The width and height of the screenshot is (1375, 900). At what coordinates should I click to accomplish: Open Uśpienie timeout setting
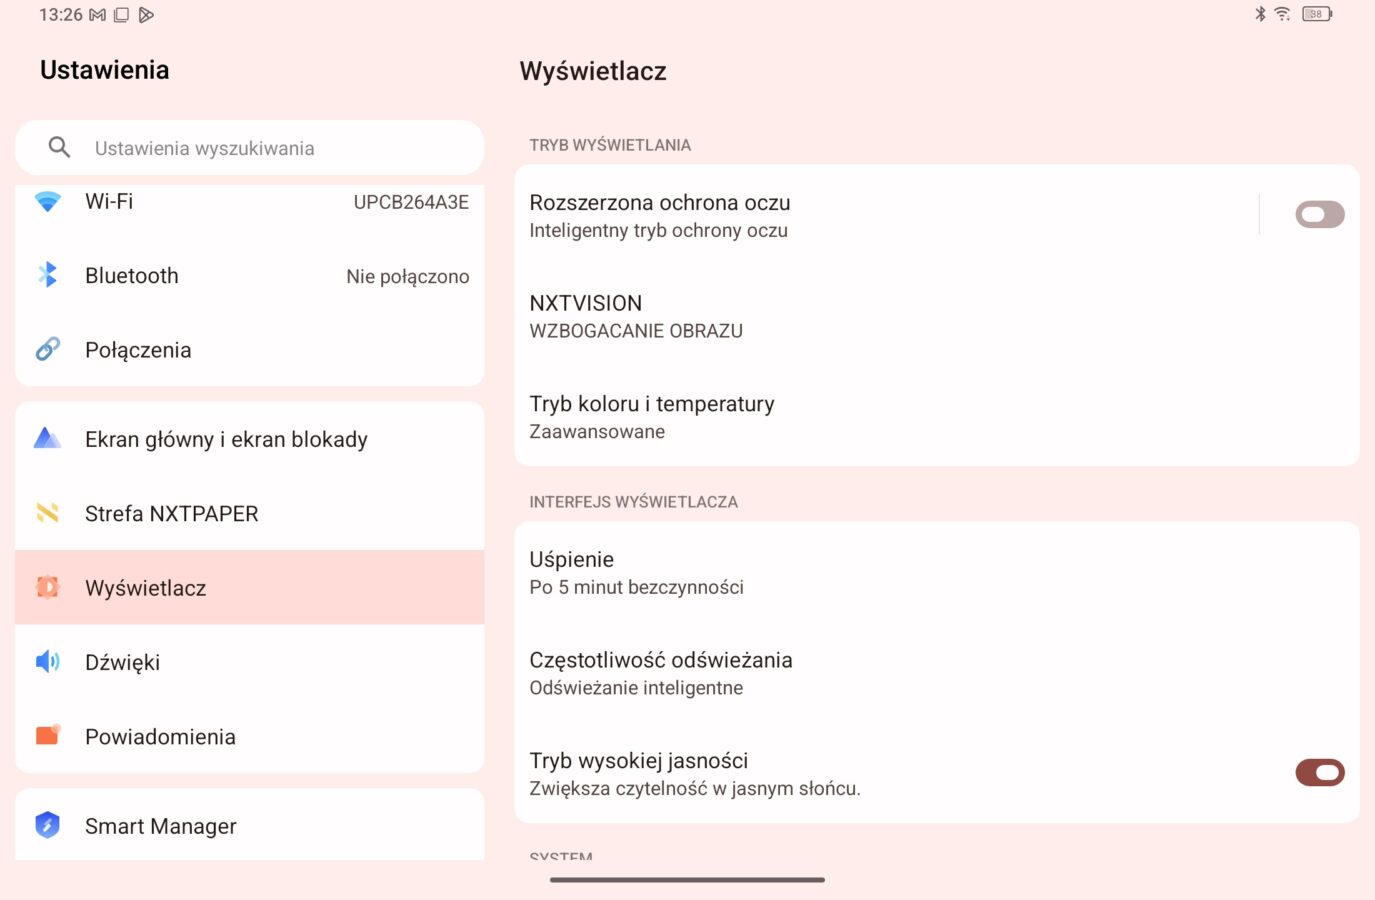[x=937, y=572]
